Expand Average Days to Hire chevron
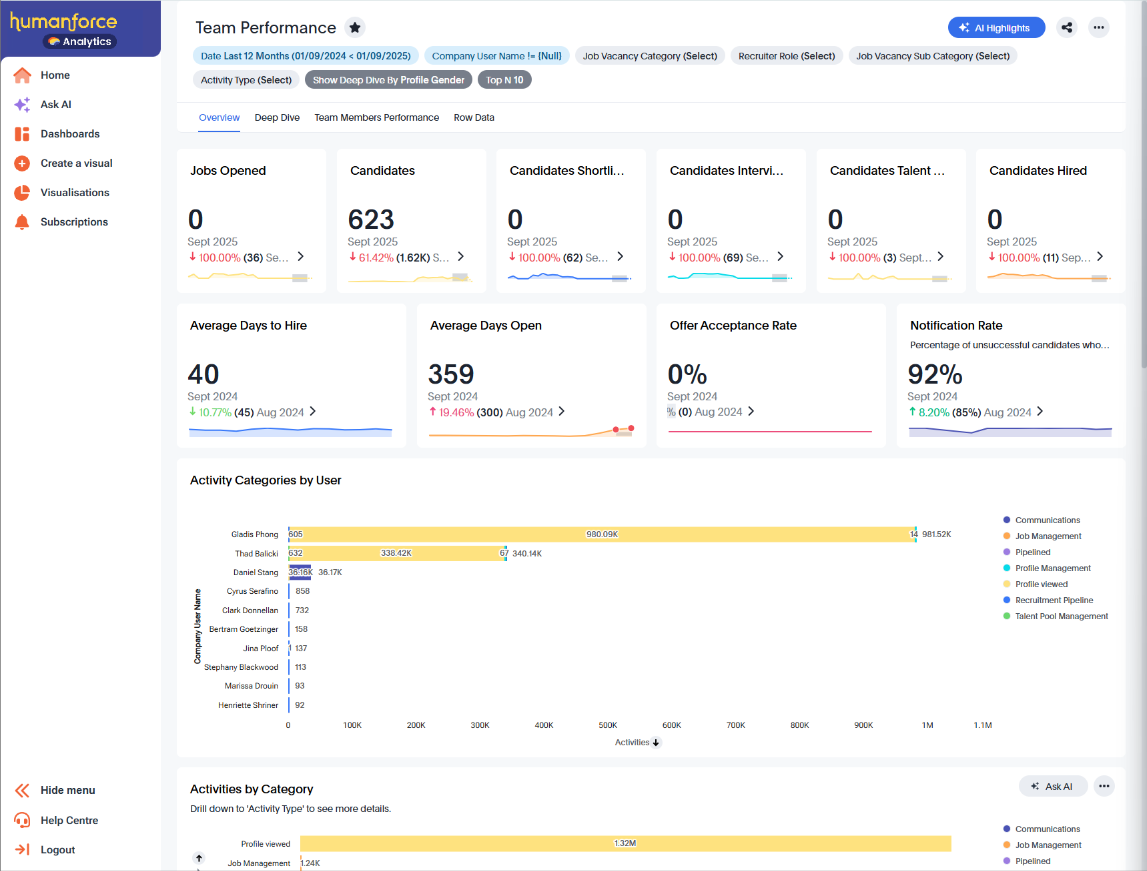1147x871 pixels. 313,411
